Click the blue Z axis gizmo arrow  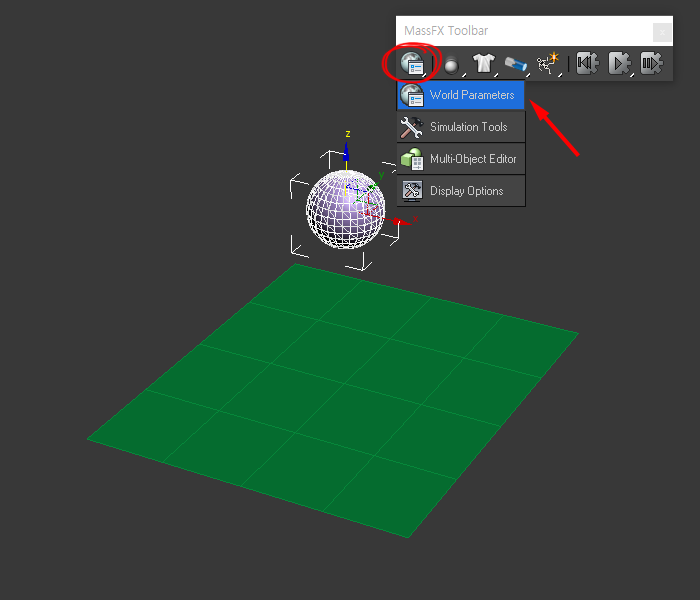346,152
